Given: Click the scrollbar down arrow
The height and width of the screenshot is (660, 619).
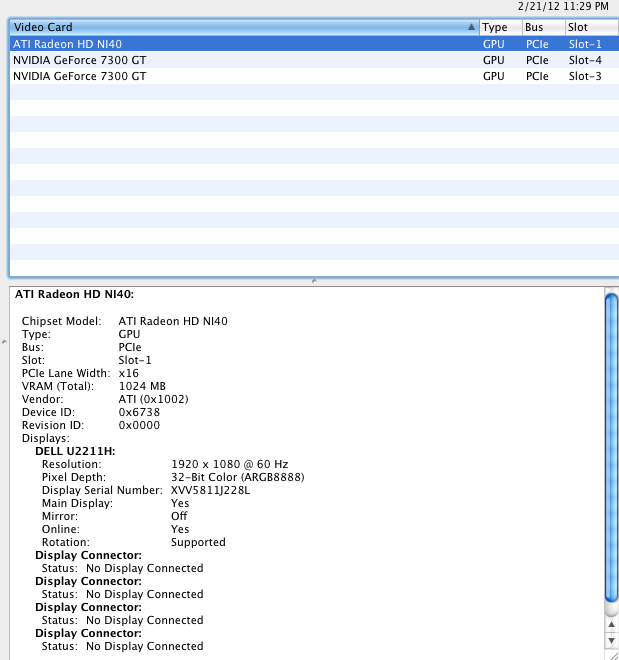Looking at the screenshot, I should [x=611, y=641].
